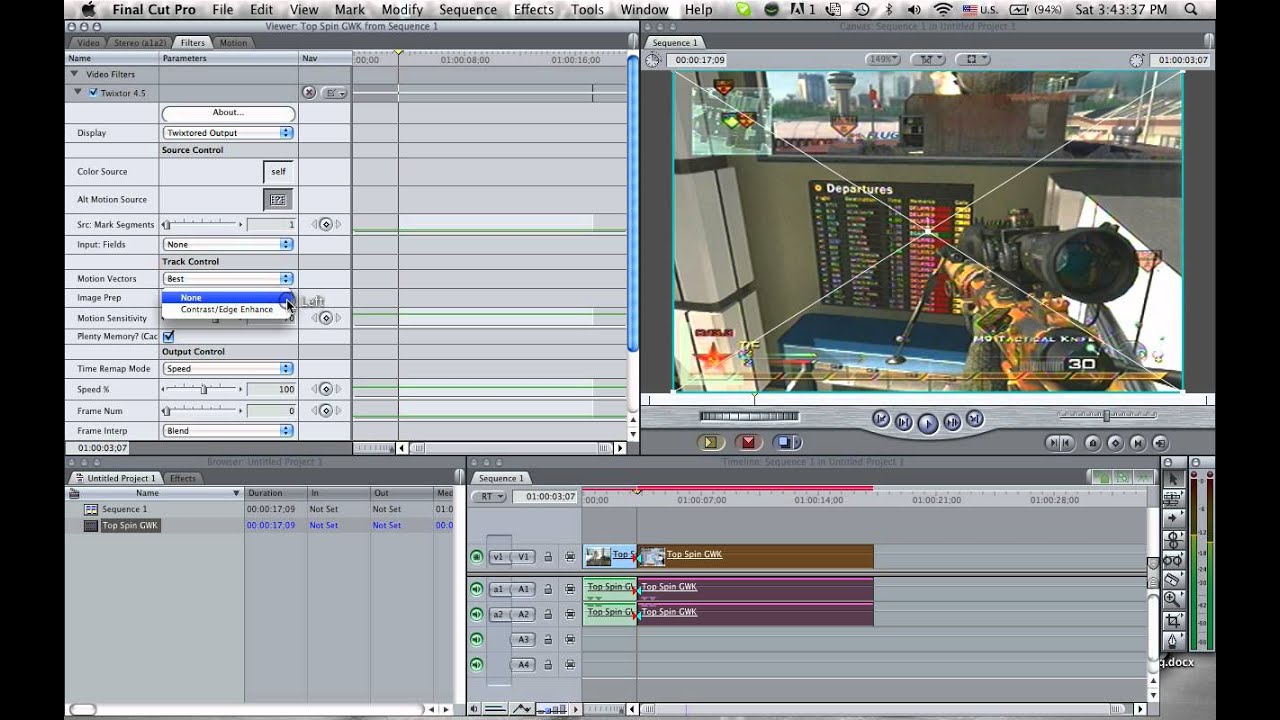Go to next edit in Canvas transport
Image resolution: width=1280 pixels, height=720 pixels.
point(974,420)
